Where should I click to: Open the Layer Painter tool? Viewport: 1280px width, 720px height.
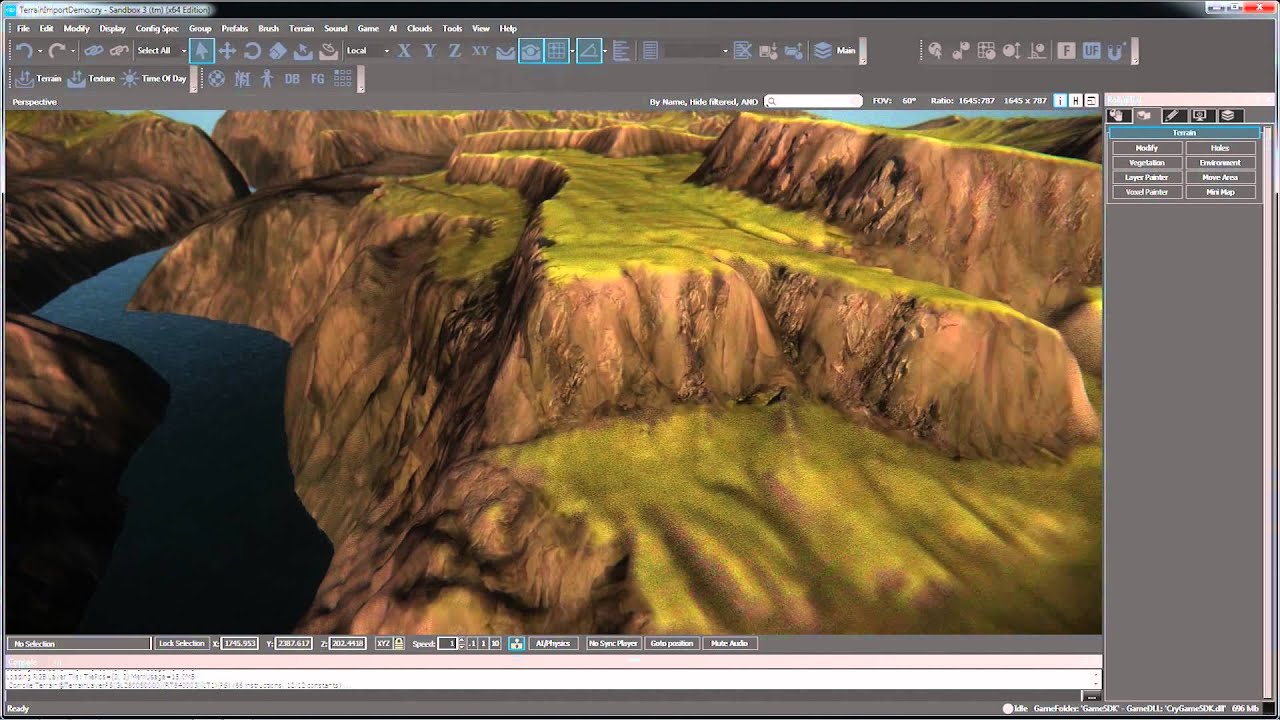click(x=1147, y=177)
